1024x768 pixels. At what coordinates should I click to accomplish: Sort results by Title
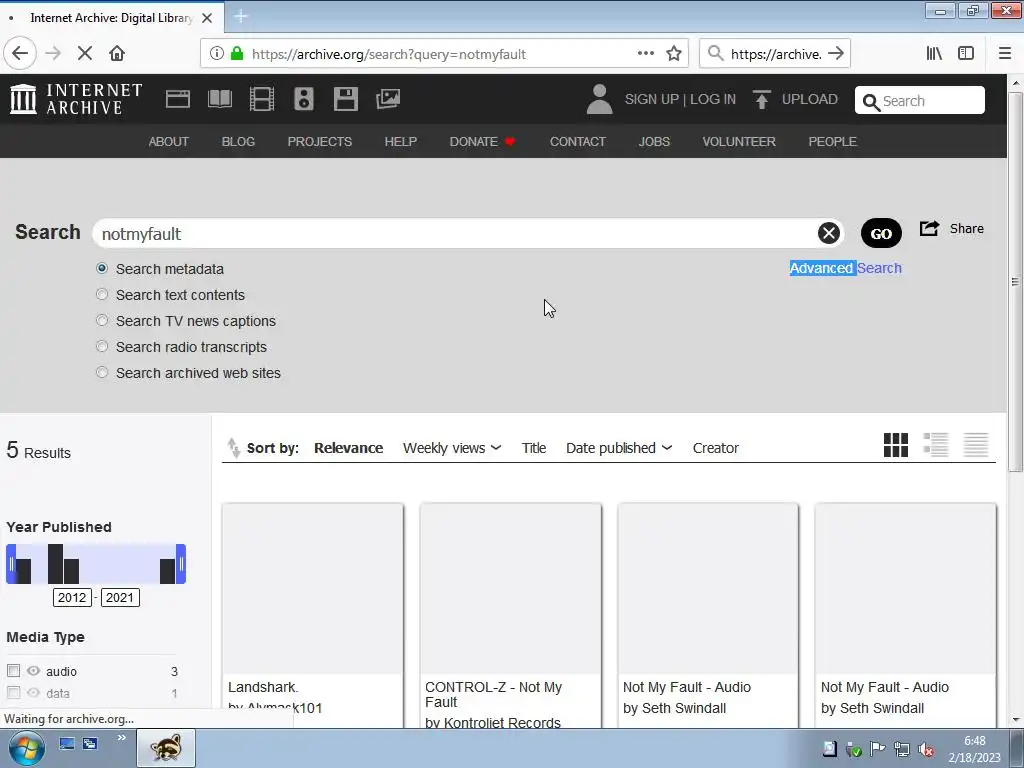[534, 448]
